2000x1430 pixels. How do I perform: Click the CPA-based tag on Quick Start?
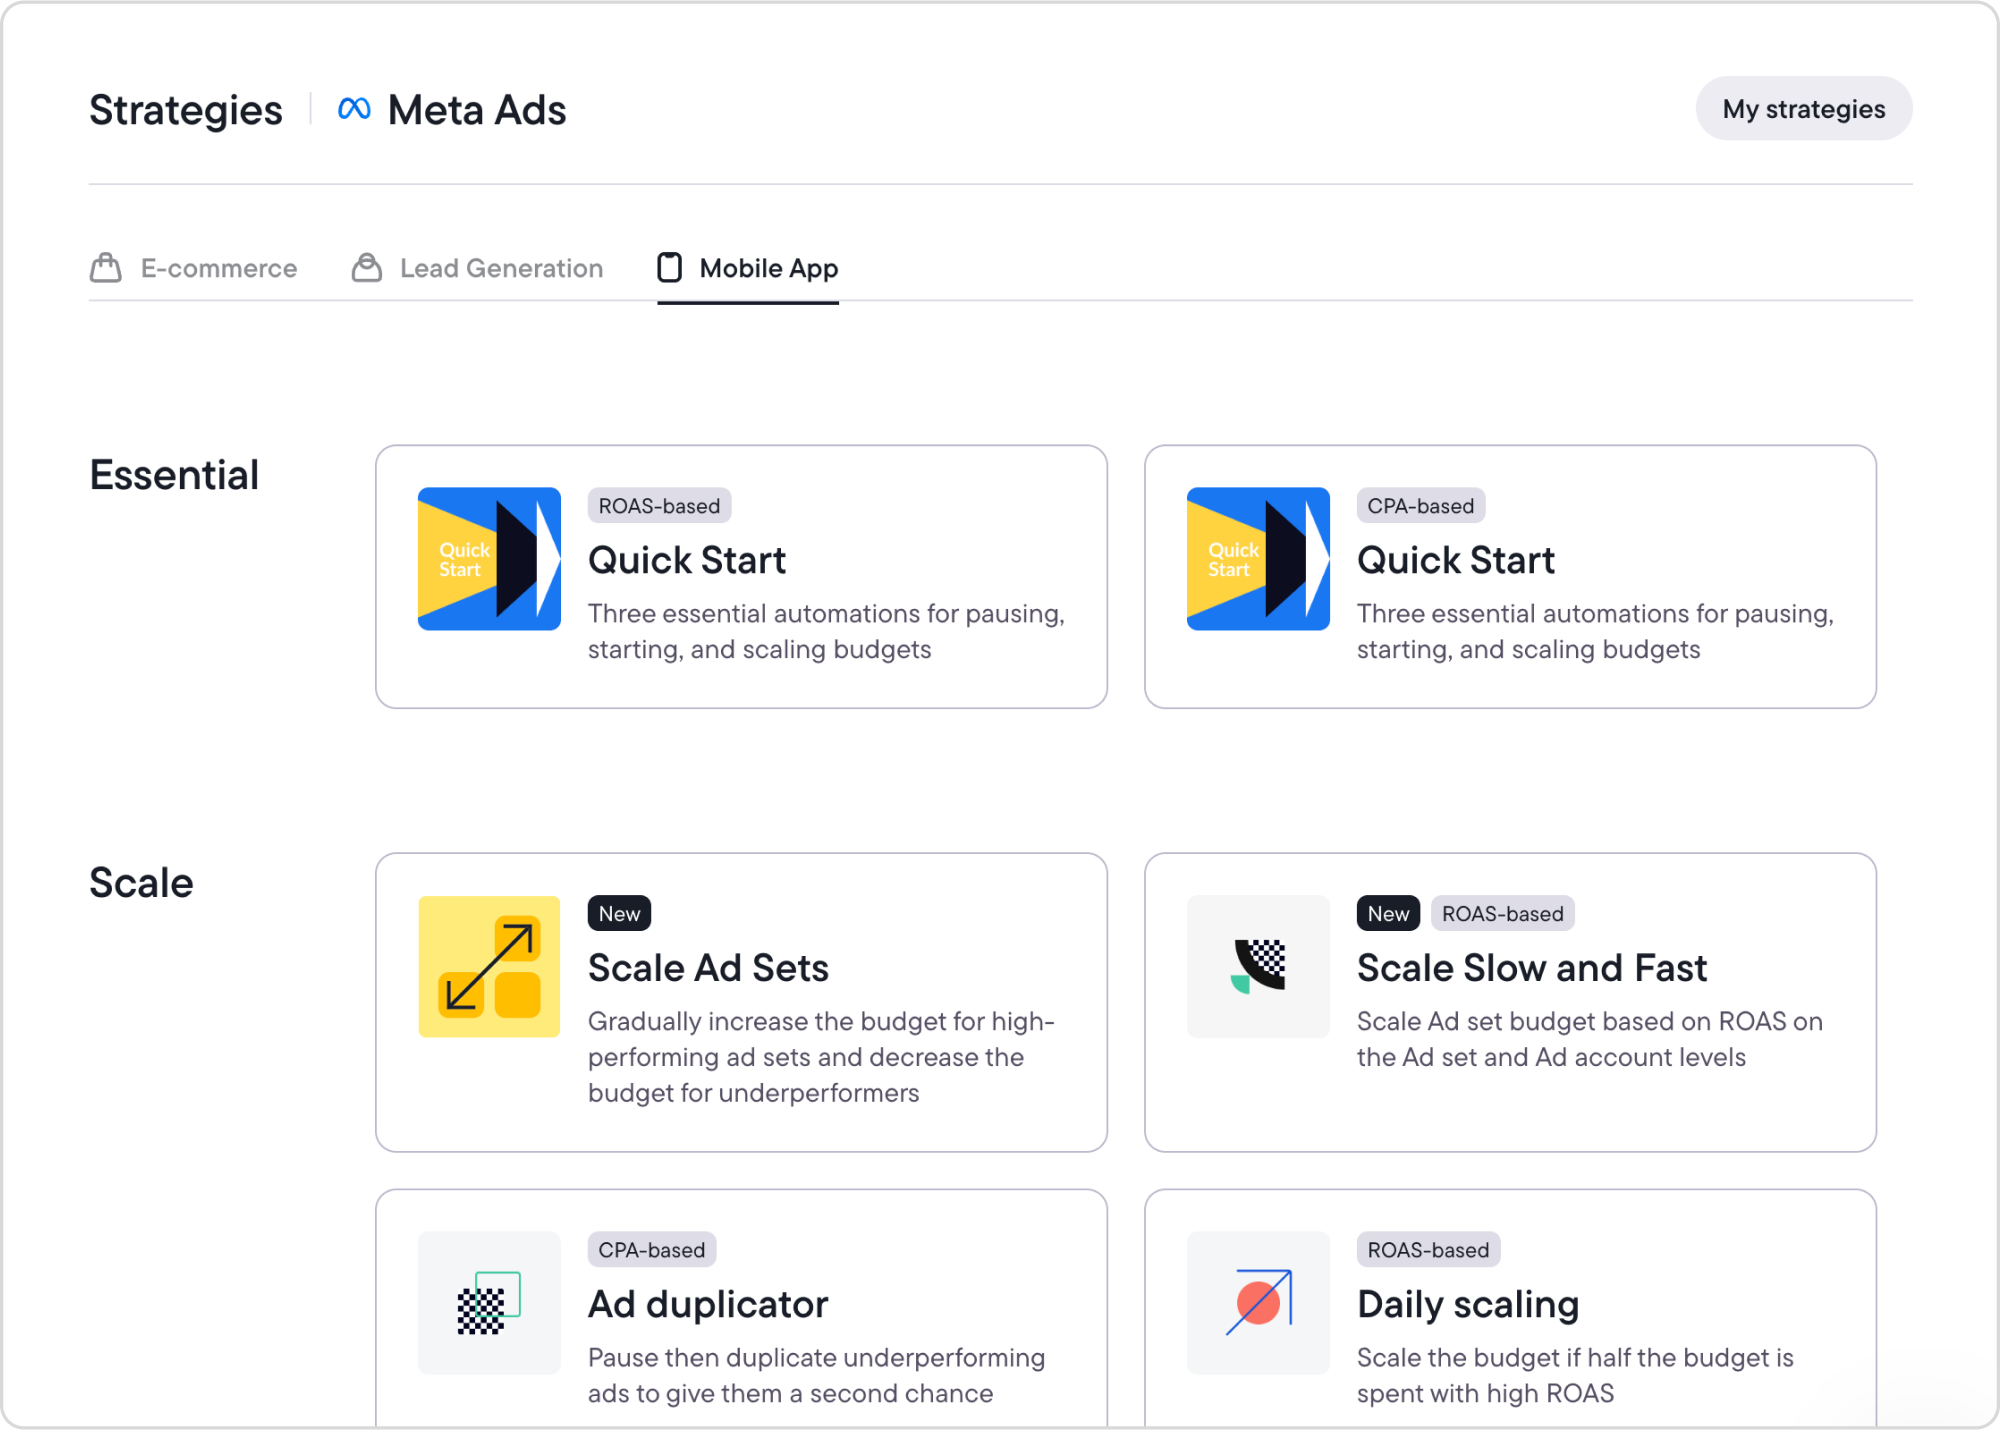click(1421, 506)
